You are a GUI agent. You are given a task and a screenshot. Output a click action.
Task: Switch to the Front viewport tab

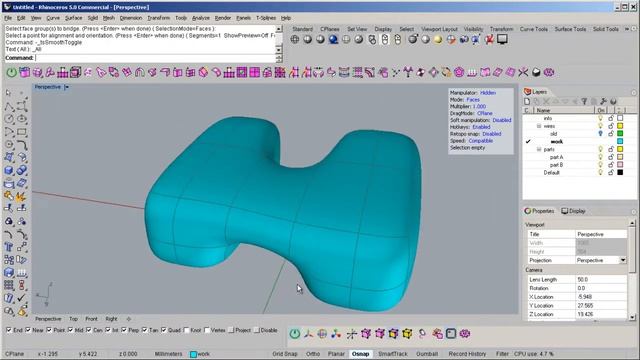(x=91, y=319)
